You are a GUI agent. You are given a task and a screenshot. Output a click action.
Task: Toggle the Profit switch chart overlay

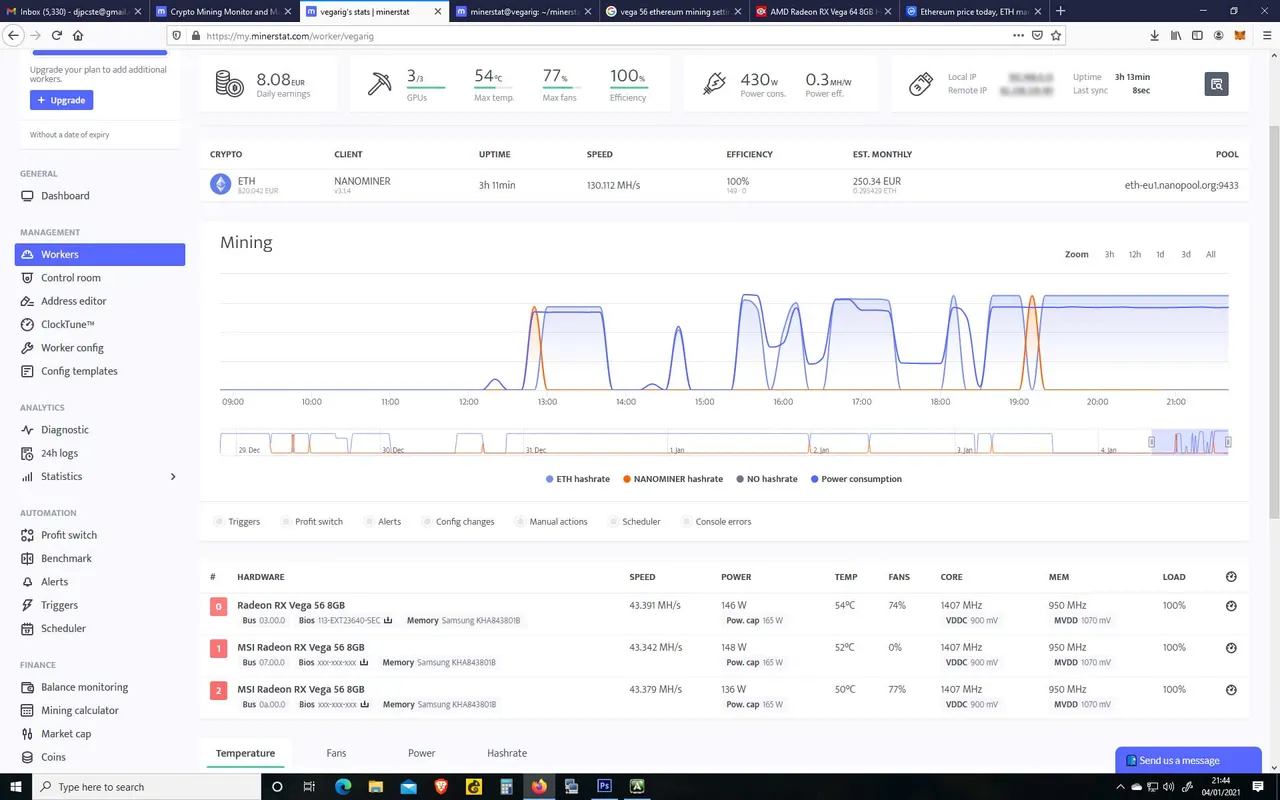(312, 522)
